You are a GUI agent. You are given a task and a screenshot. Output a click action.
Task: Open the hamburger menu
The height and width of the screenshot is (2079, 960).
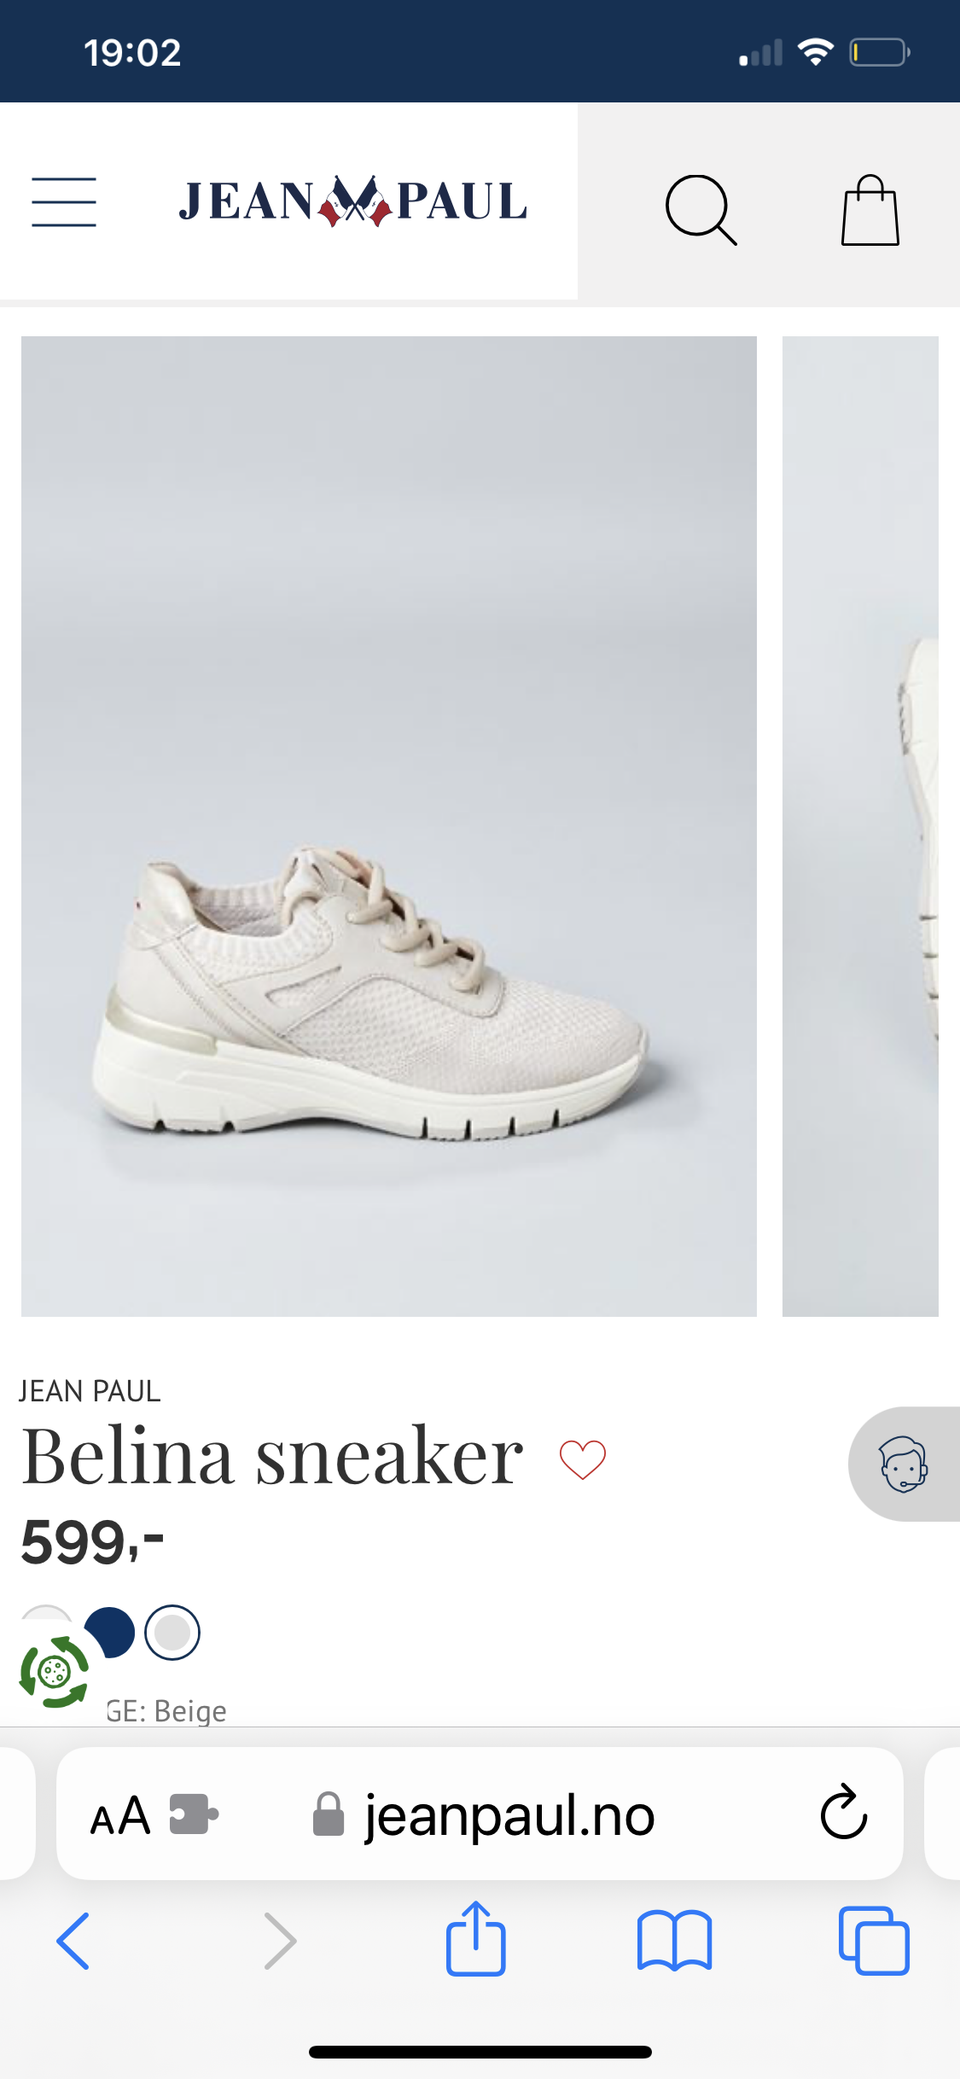[x=64, y=202]
